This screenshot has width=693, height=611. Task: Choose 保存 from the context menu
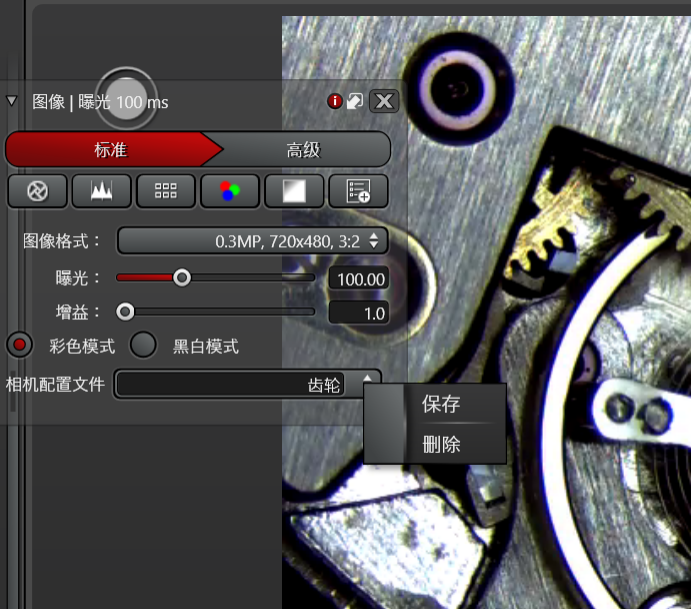point(441,405)
